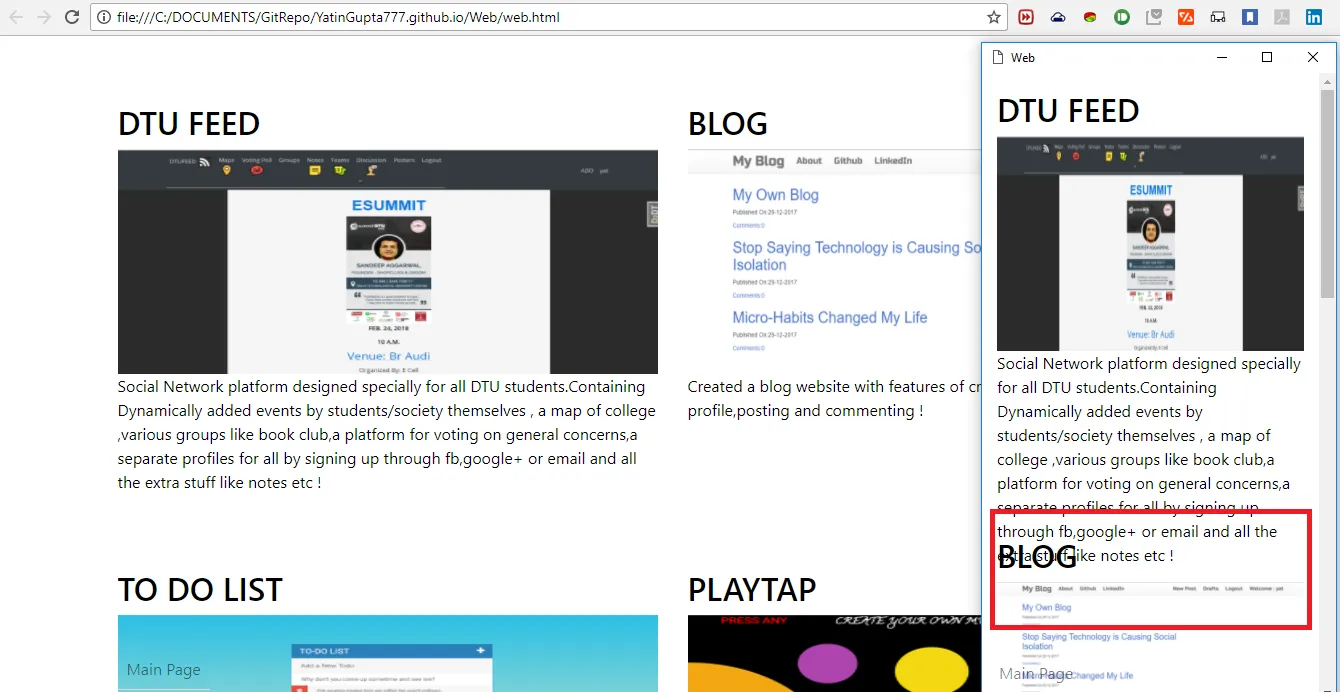Click 'About' in main page blog image nav
The image size is (1340, 692).
(x=809, y=160)
